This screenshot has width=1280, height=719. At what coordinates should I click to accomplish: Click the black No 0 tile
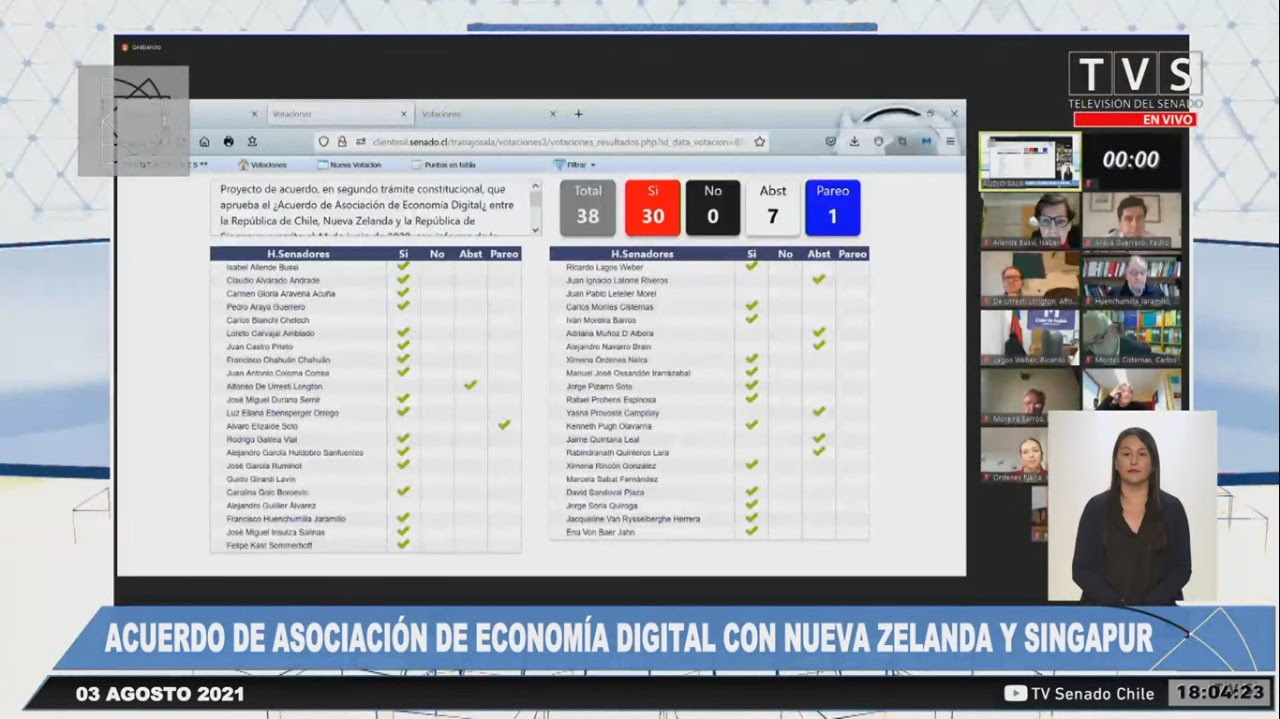click(x=713, y=208)
